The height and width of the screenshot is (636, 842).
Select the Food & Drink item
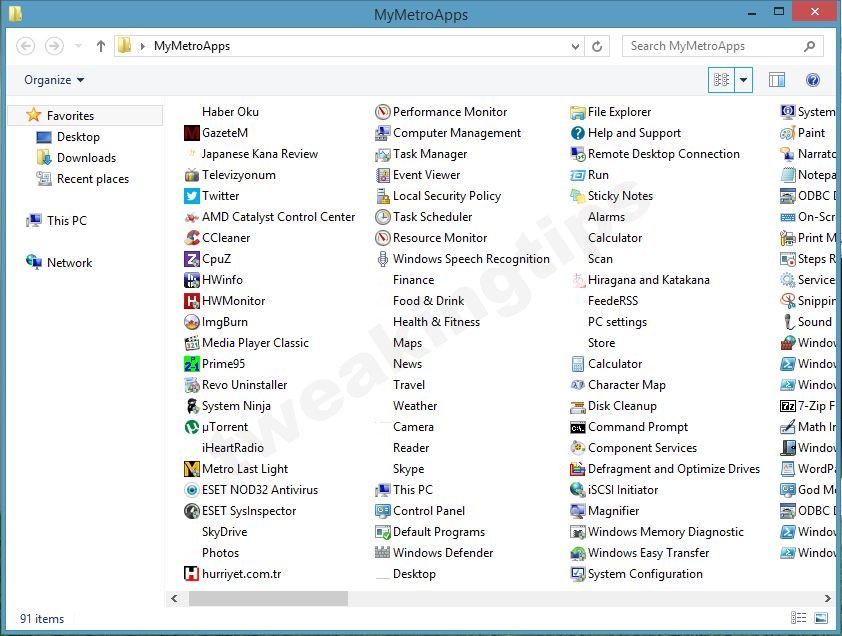[429, 301]
